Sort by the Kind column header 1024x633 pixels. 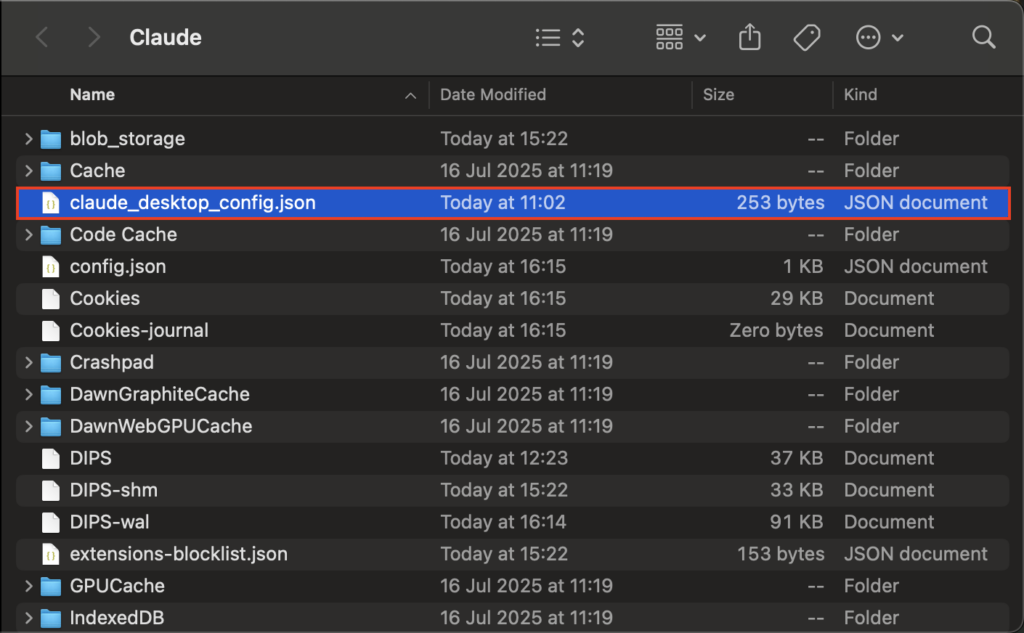pos(860,95)
